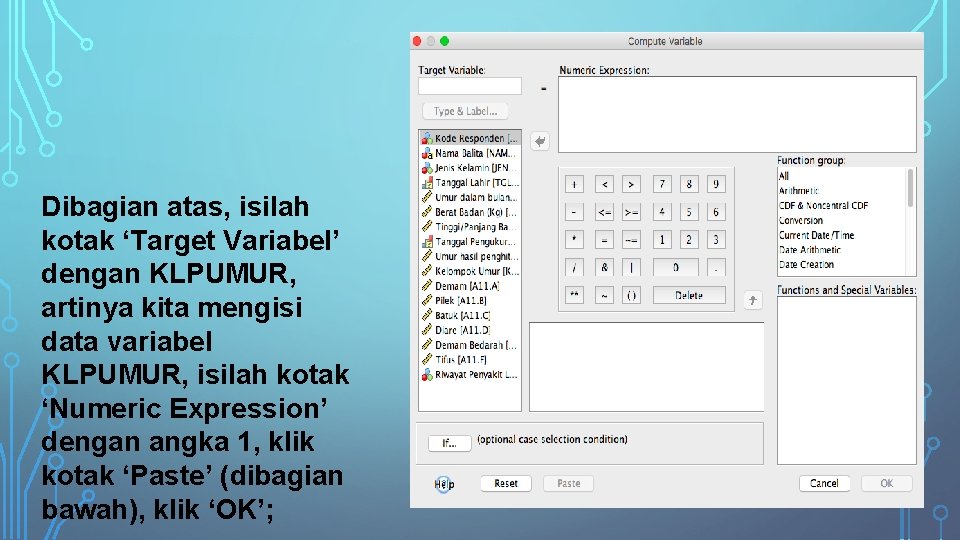The height and width of the screenshot is (540, 960).
Task: Choose Date Creation function group
Action: click(842, 264)
